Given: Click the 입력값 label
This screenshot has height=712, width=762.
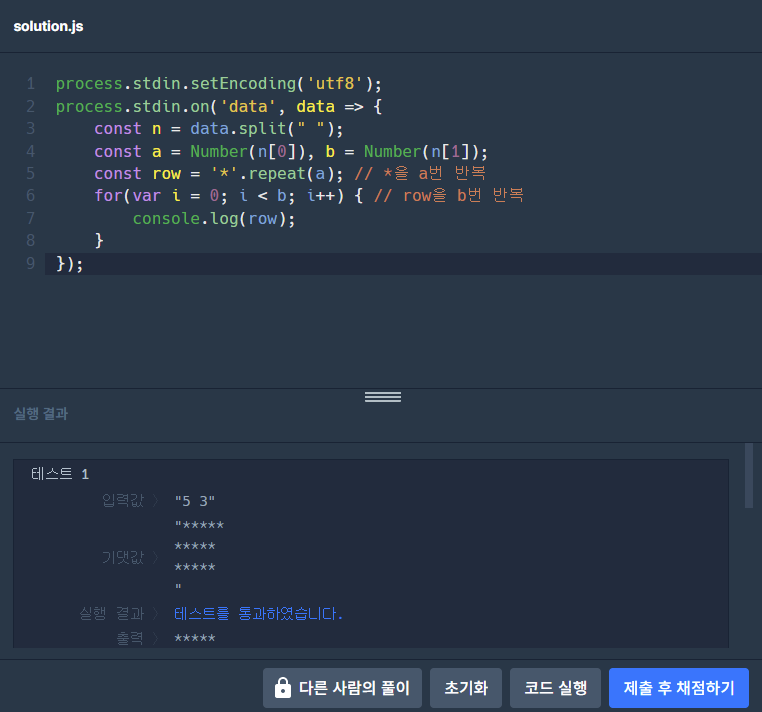Looking at the screenshot, I should coord(123,500).
